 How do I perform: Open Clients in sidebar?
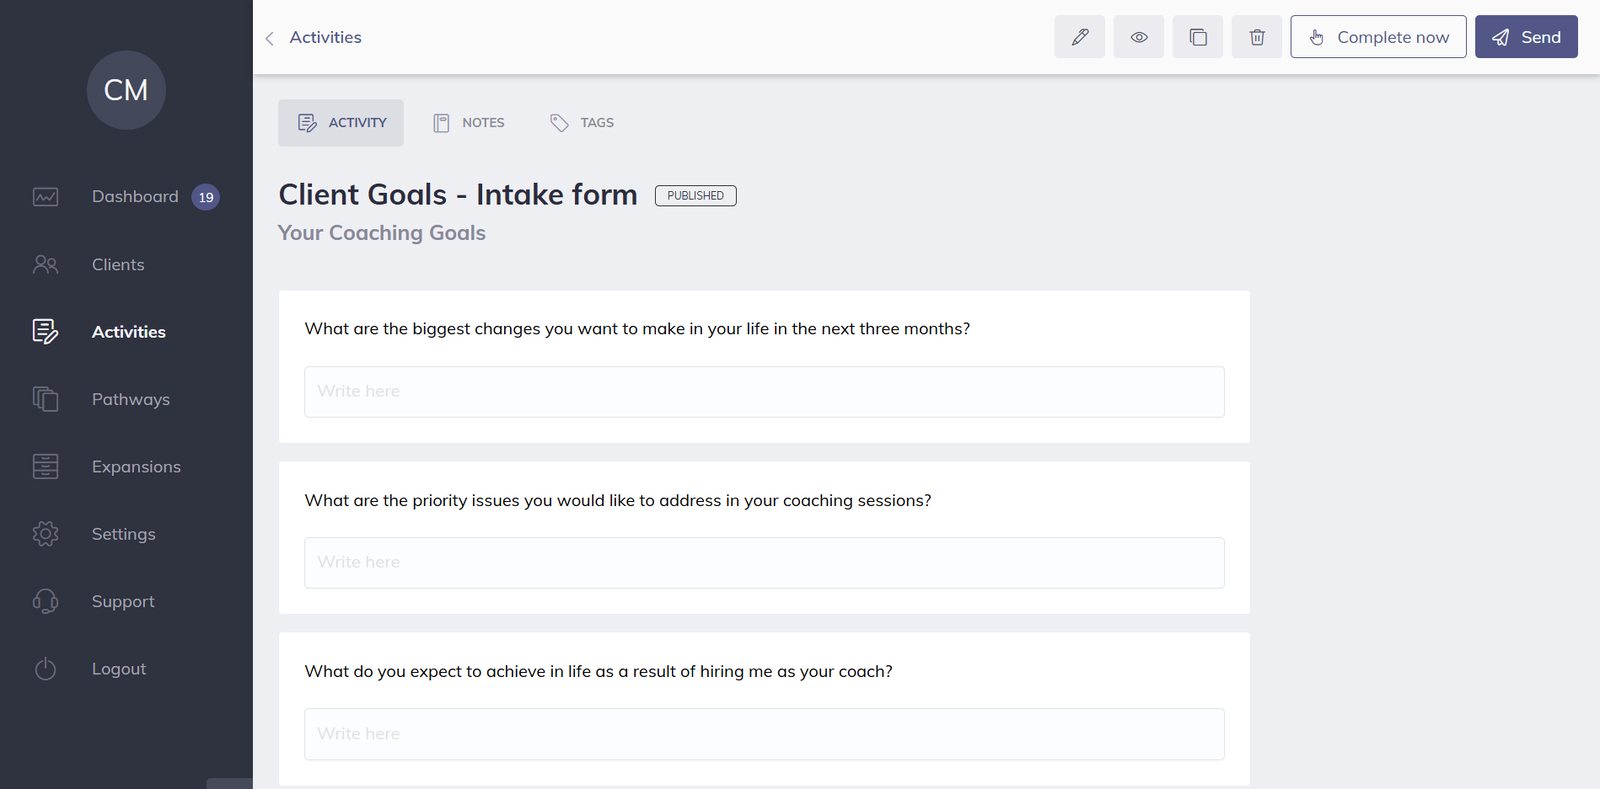click(x=118, y=265)
